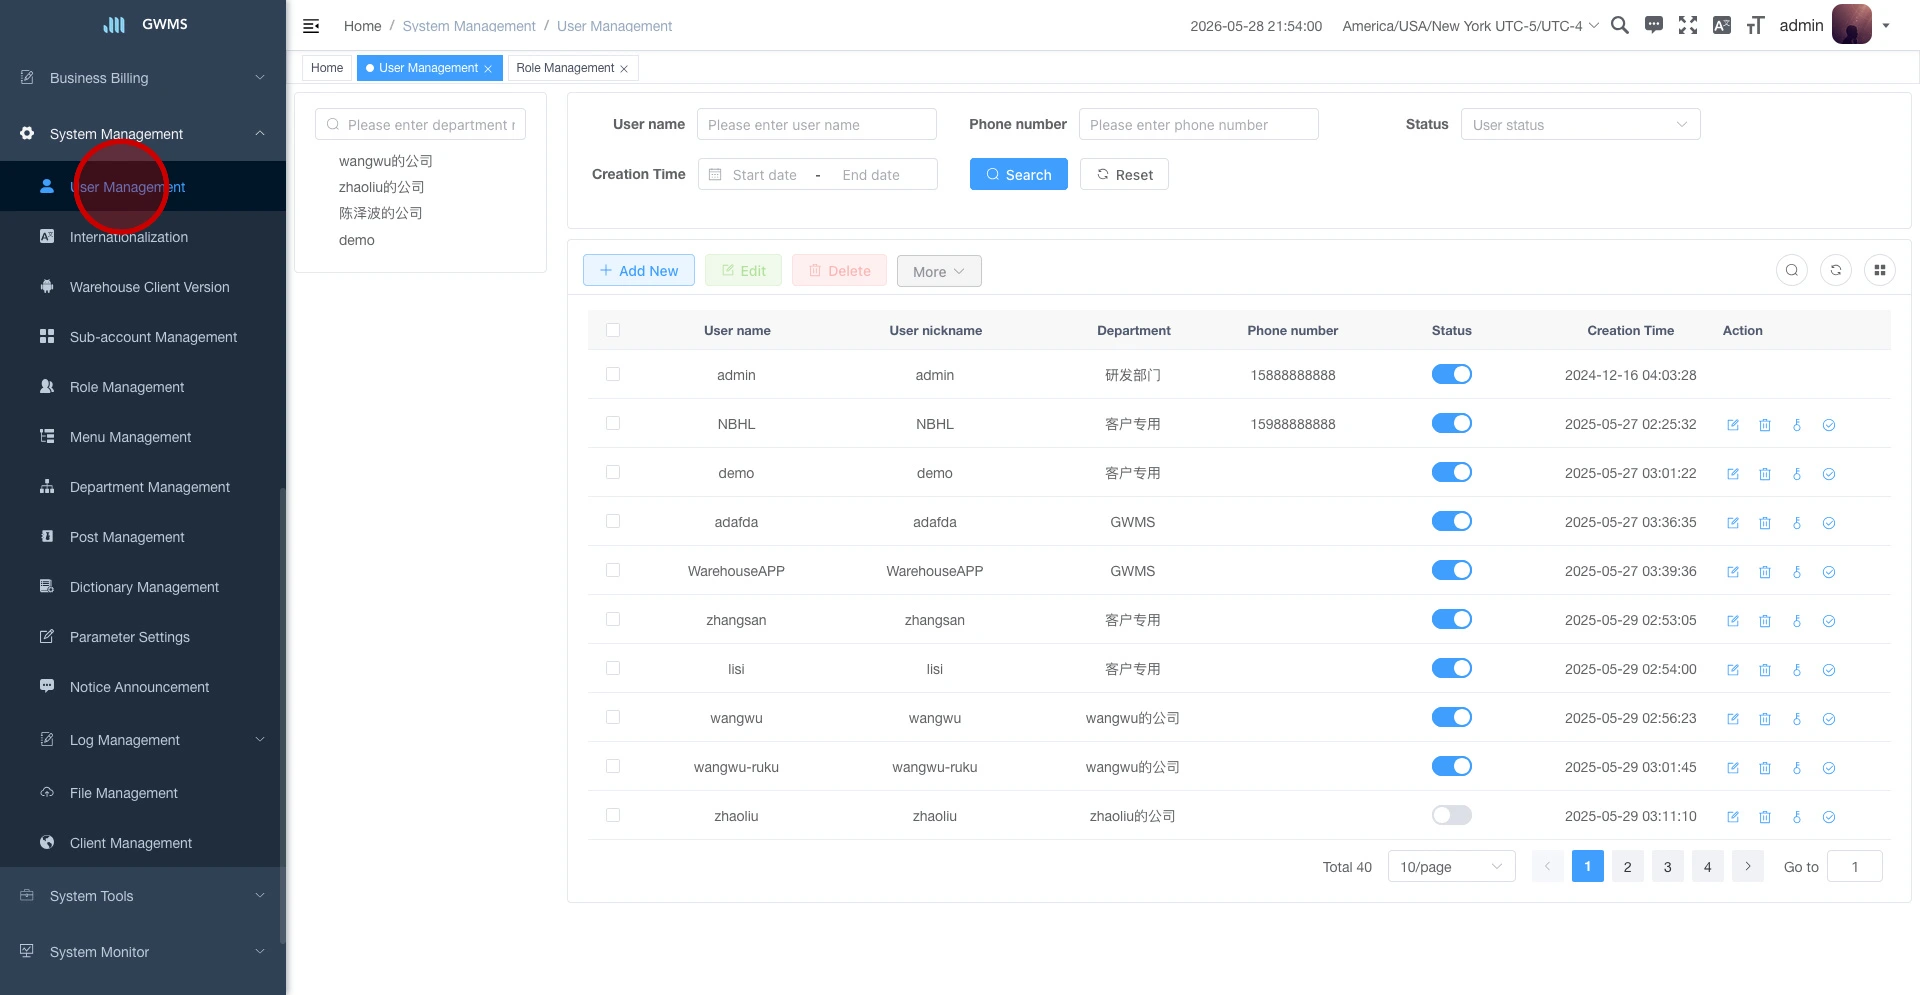Open Menu Management in sidebar

click(x=143, y=437)
